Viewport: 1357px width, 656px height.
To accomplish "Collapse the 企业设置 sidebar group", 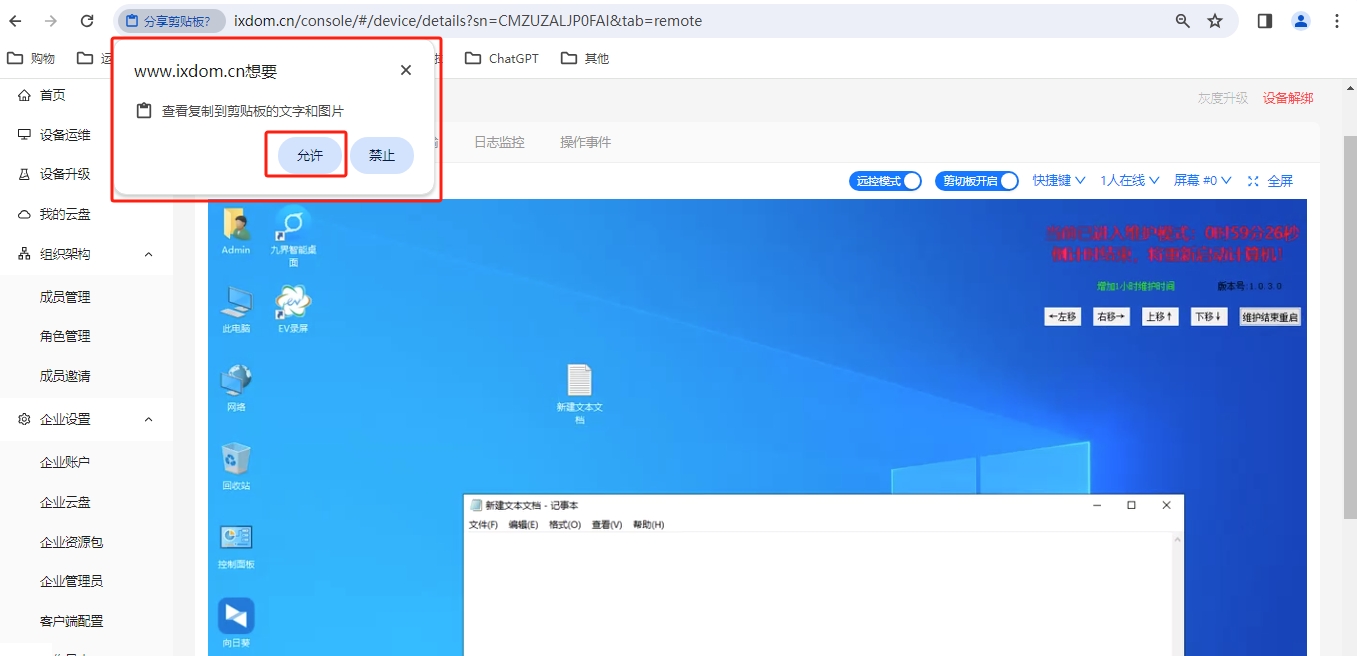I will coord(86,420).
